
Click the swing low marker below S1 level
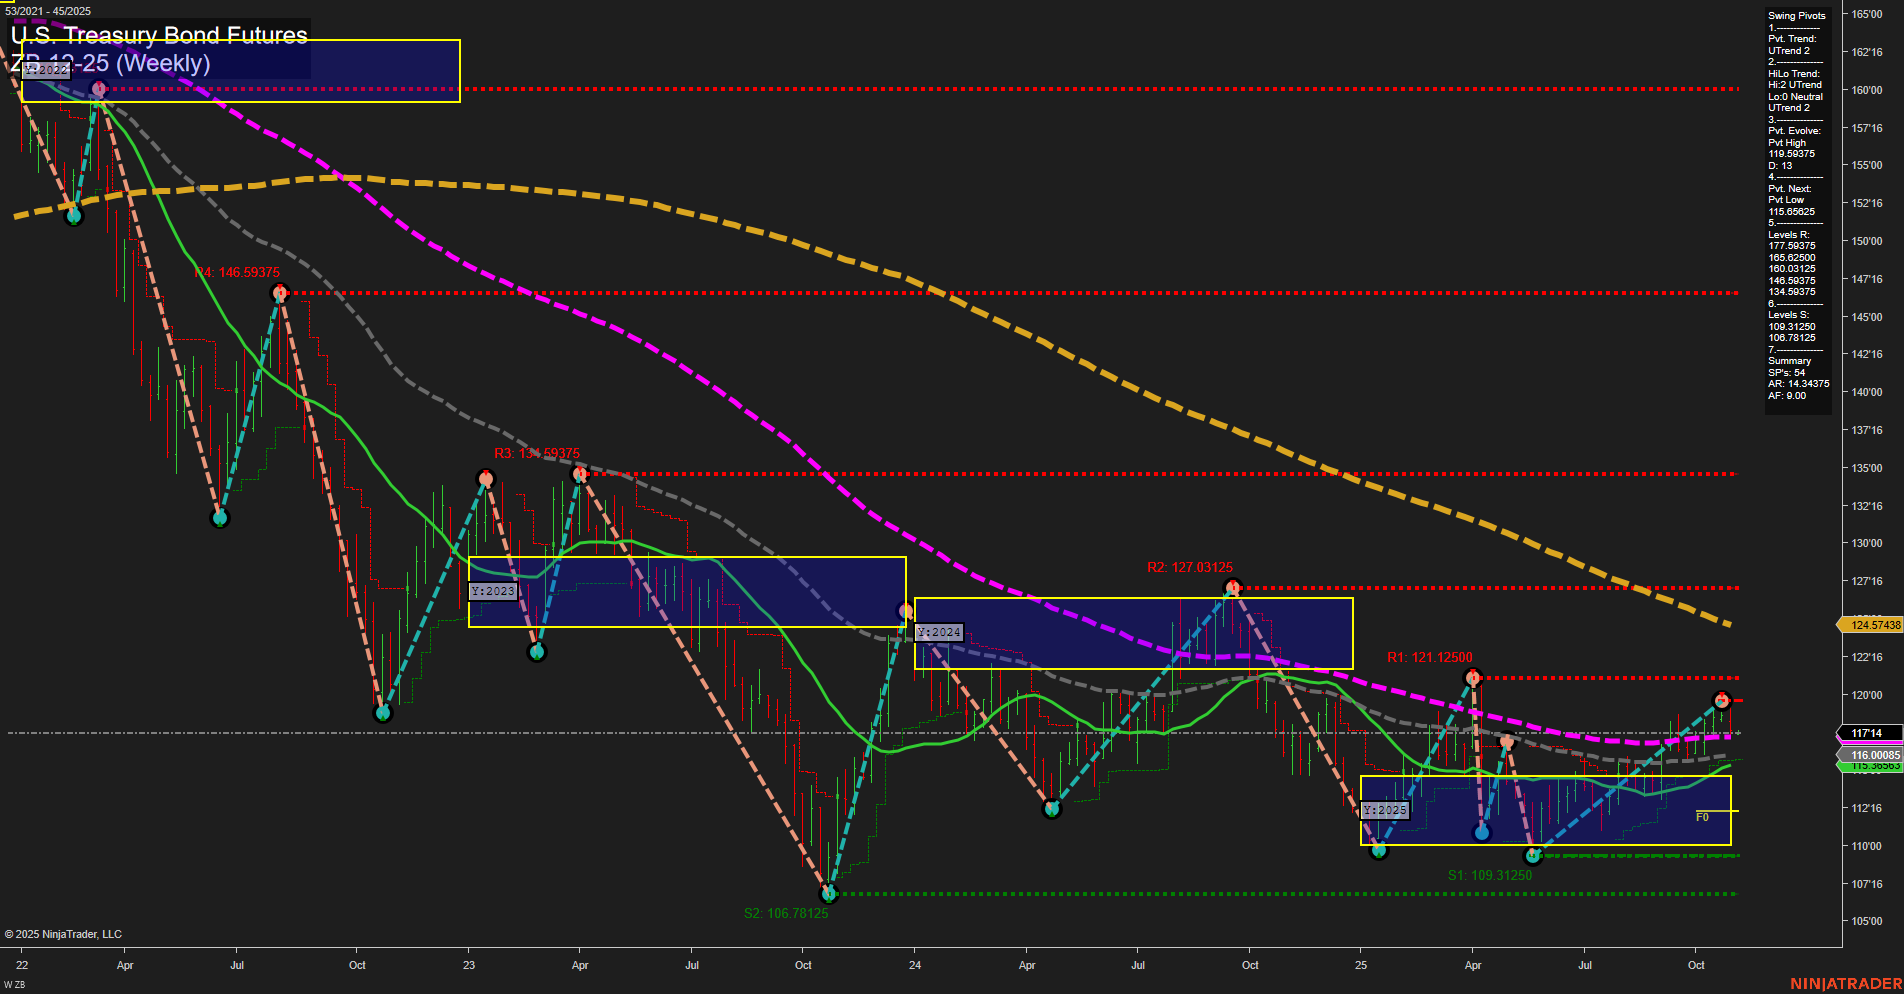[1531, 856]
